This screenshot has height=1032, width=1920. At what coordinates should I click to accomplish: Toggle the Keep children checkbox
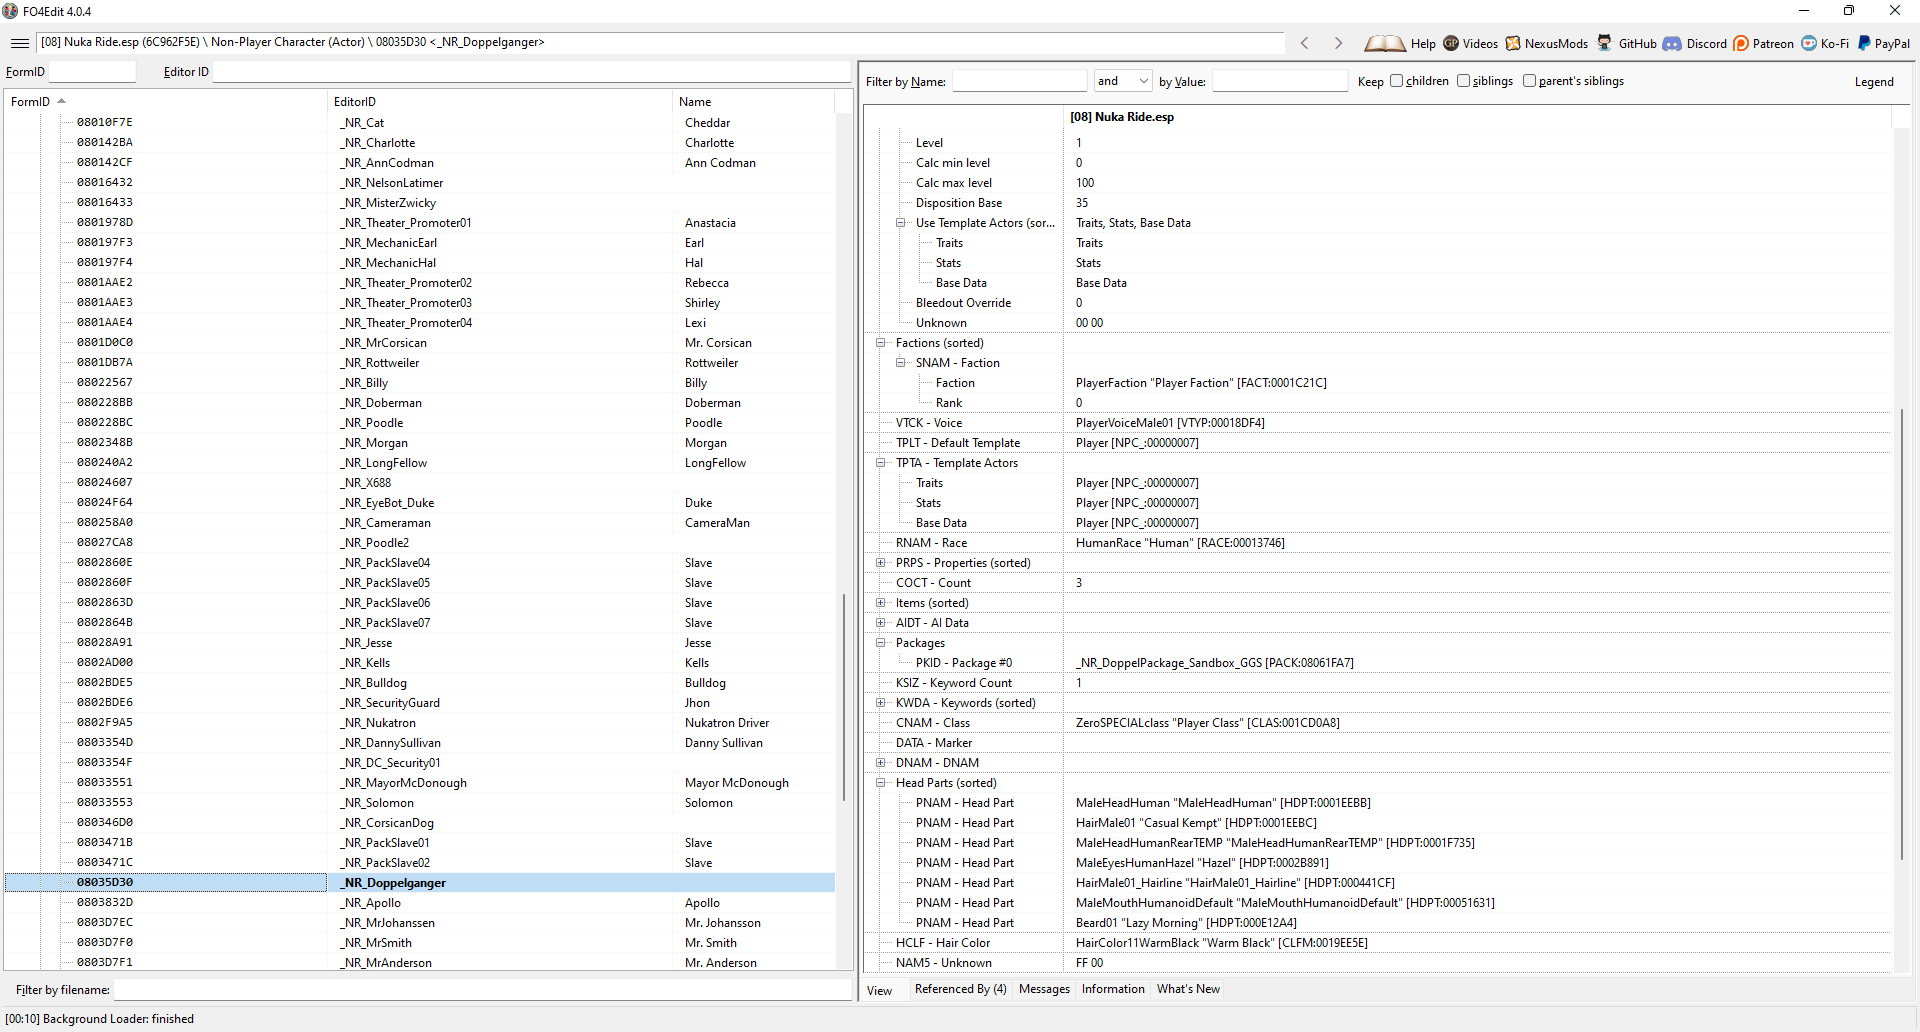[1396, 81]
